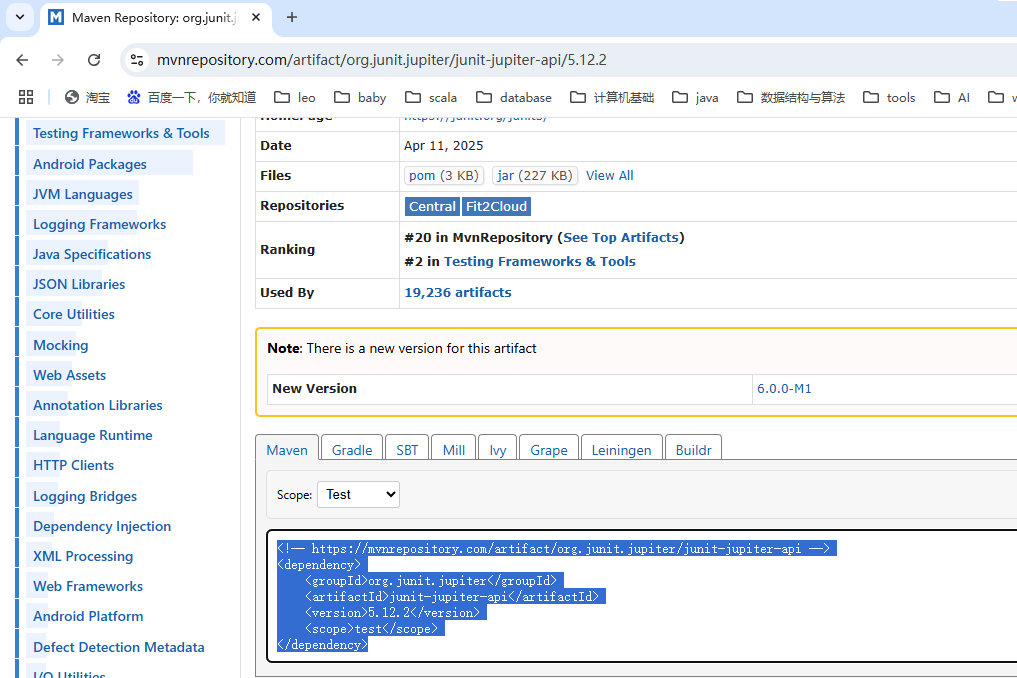Close the Maven Repository tab
Image resolution: width=1017 pixels, height=678 pixels.
(256, 18)
